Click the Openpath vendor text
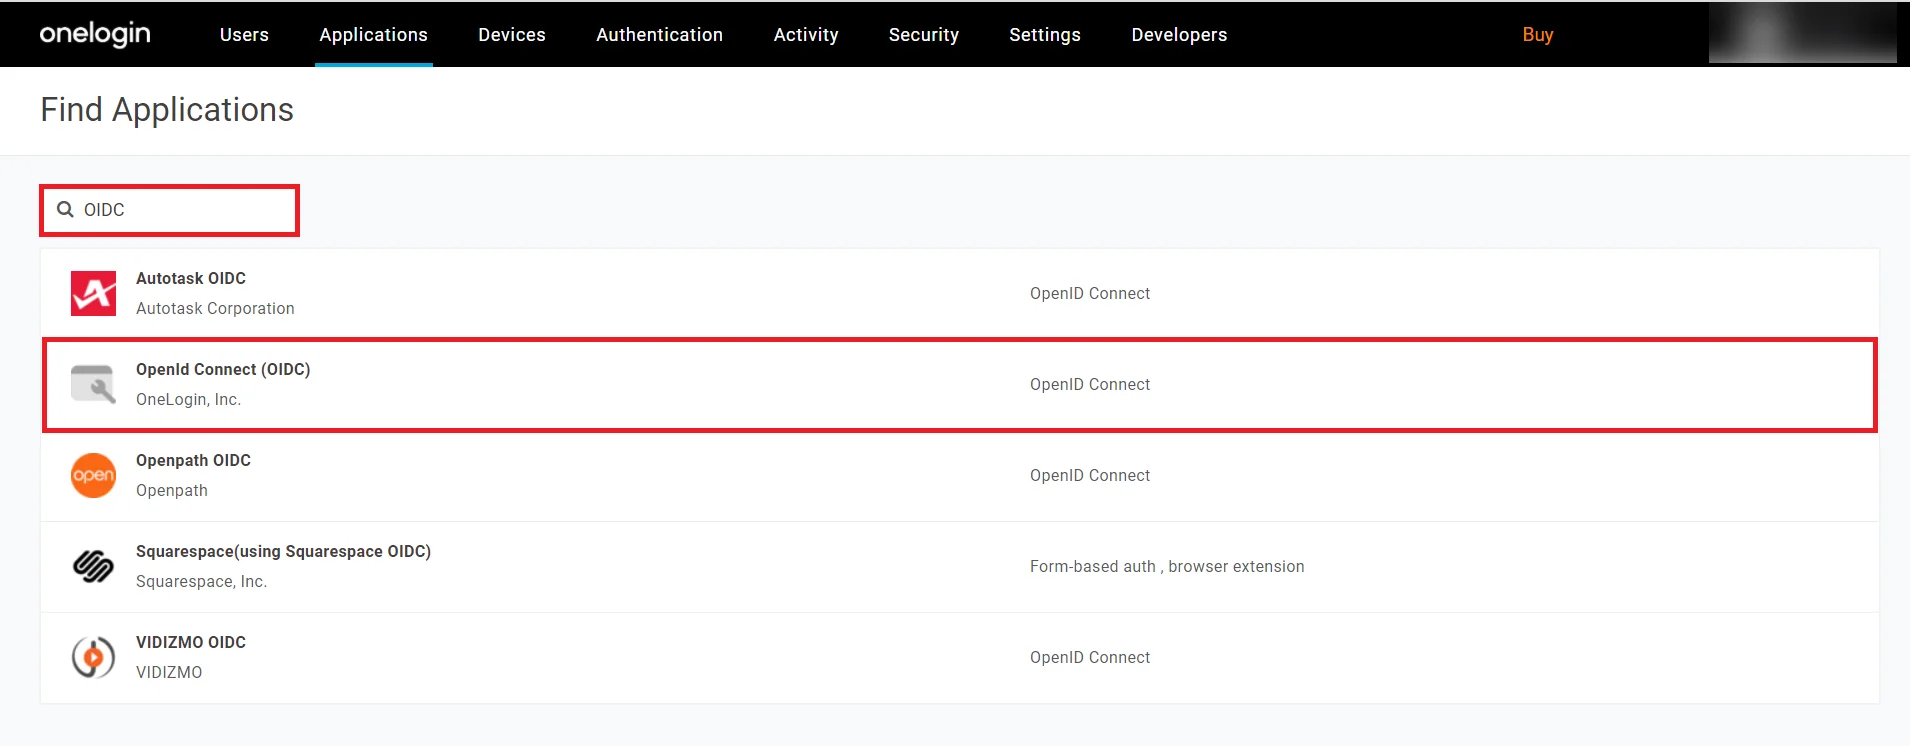 (172, 490)
